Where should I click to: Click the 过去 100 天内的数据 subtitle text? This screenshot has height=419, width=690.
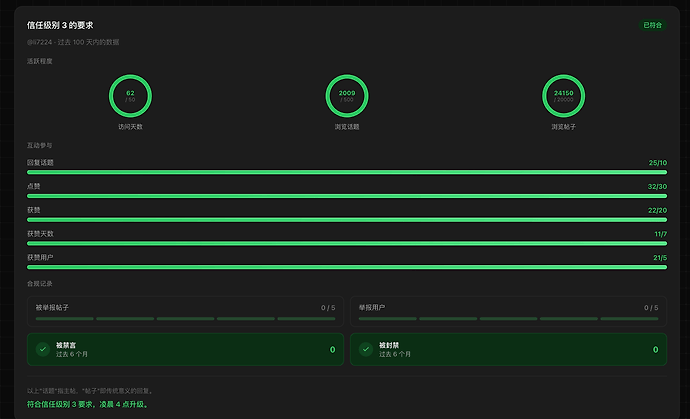click(88, 42)
